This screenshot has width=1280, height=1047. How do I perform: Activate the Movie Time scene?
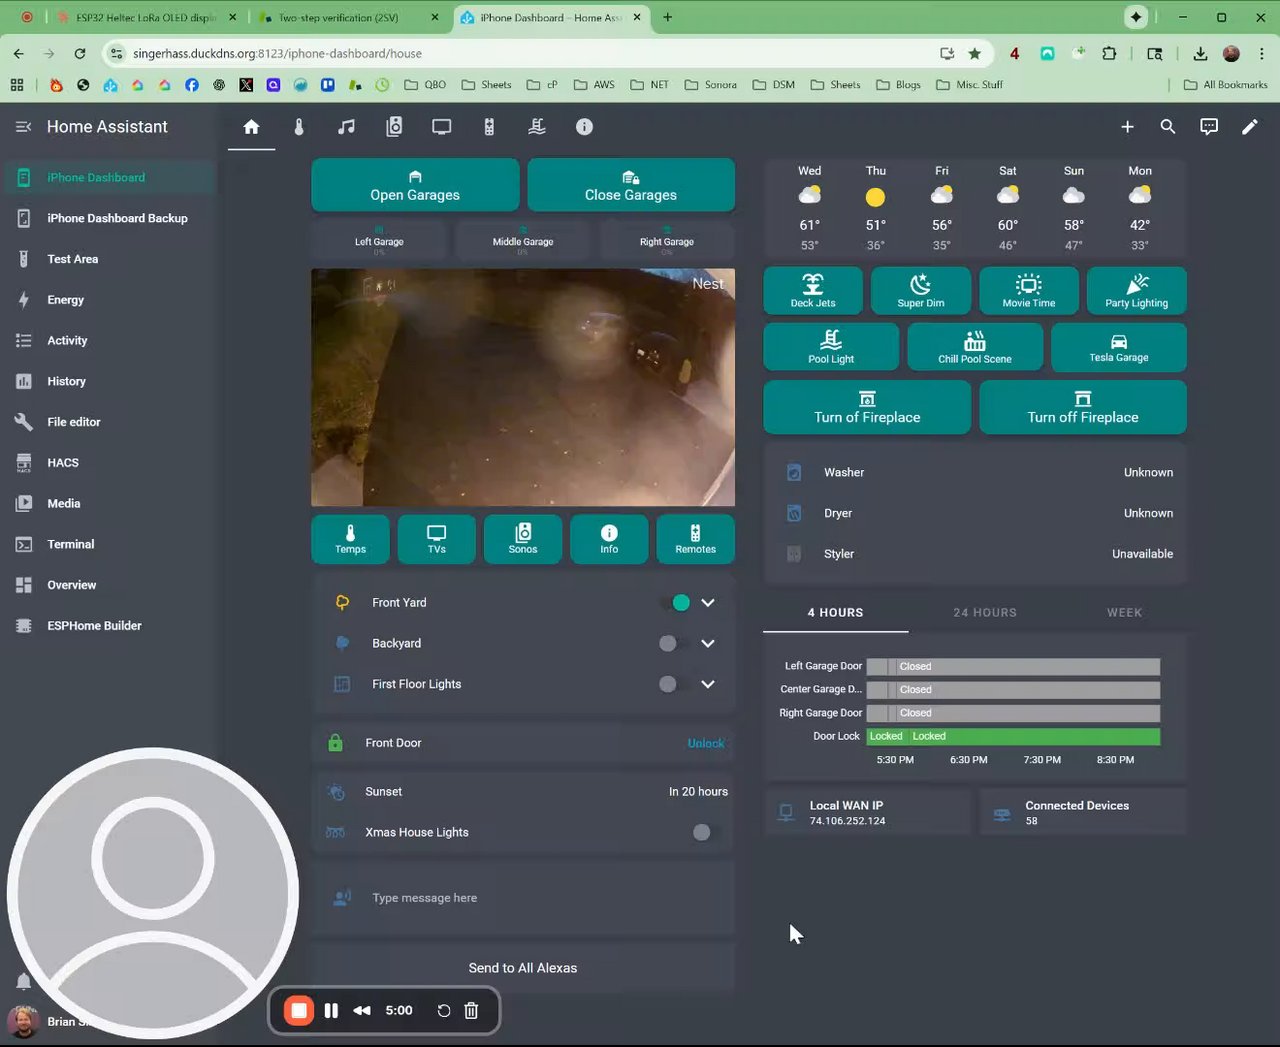coord(1029,291)
